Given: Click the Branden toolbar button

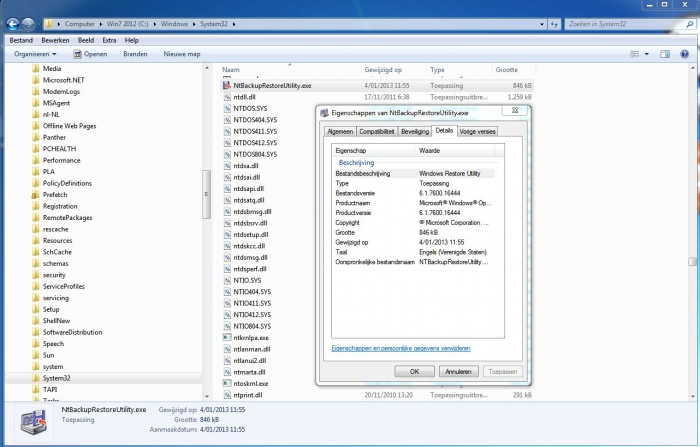Looking at the screenshot, I should (135, 54).
